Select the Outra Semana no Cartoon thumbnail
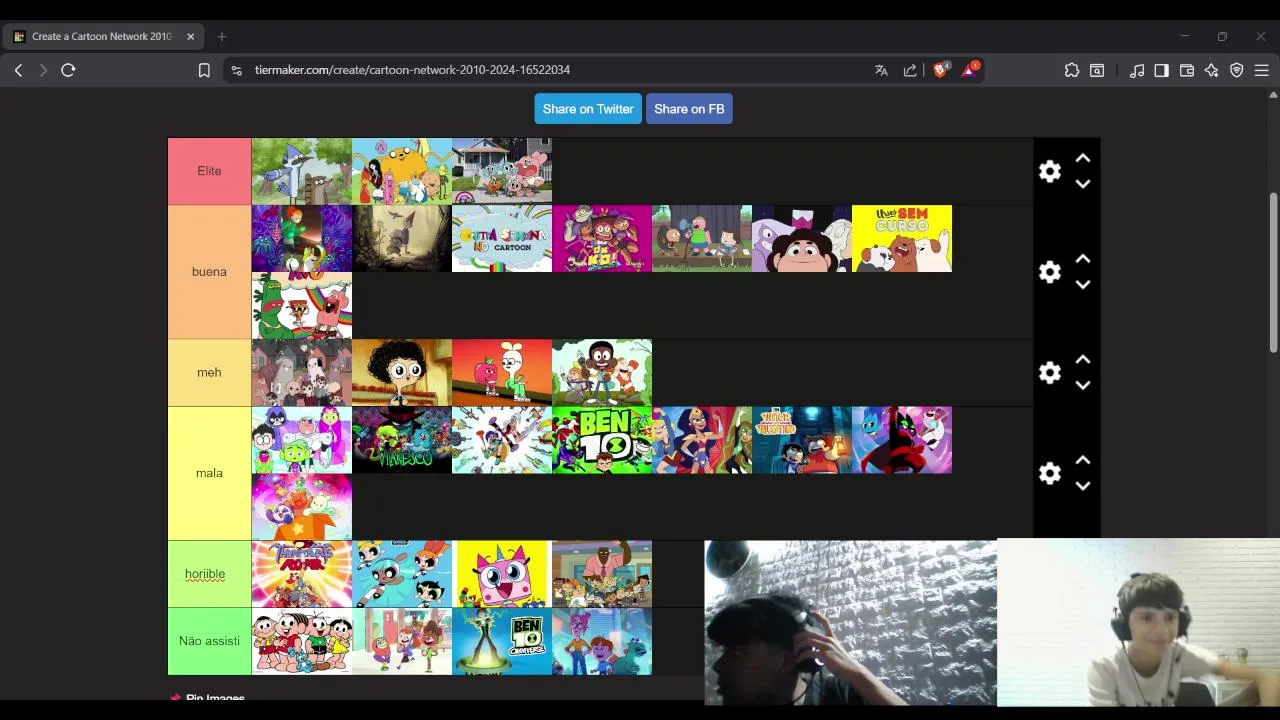The width and height of the screenshot is (1280, 720). (502, 238)
